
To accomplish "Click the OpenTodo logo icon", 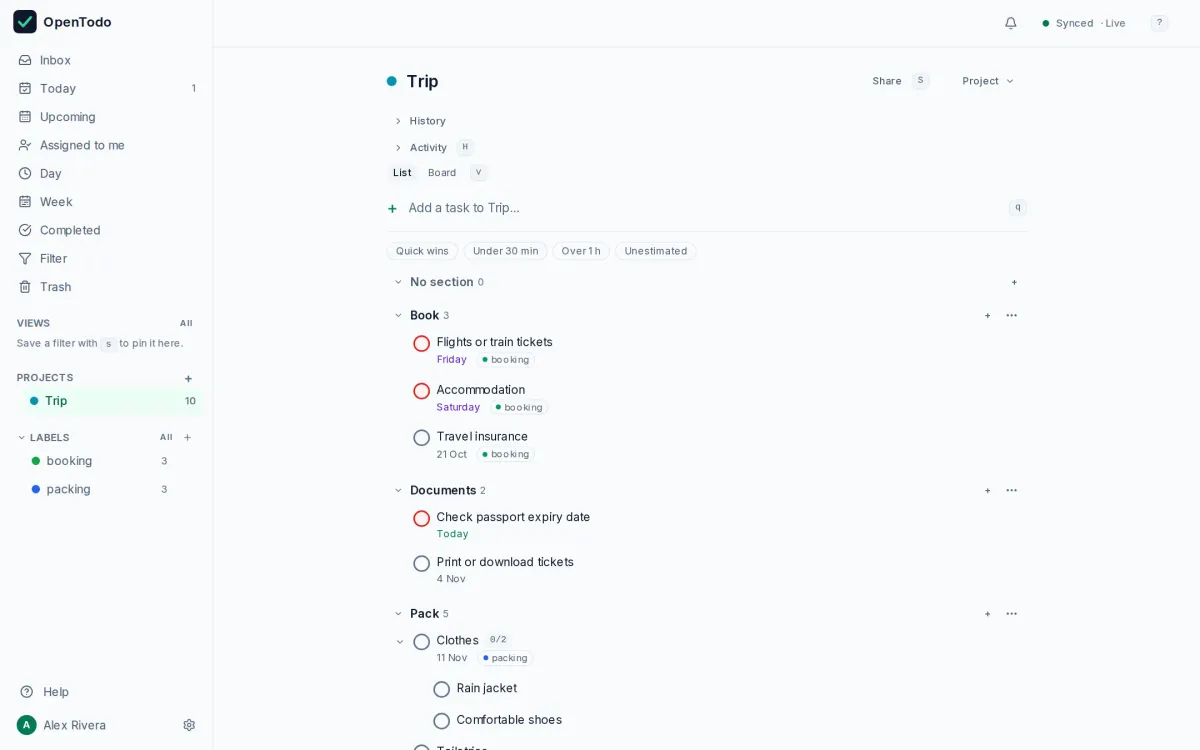I will click(25, 22).
